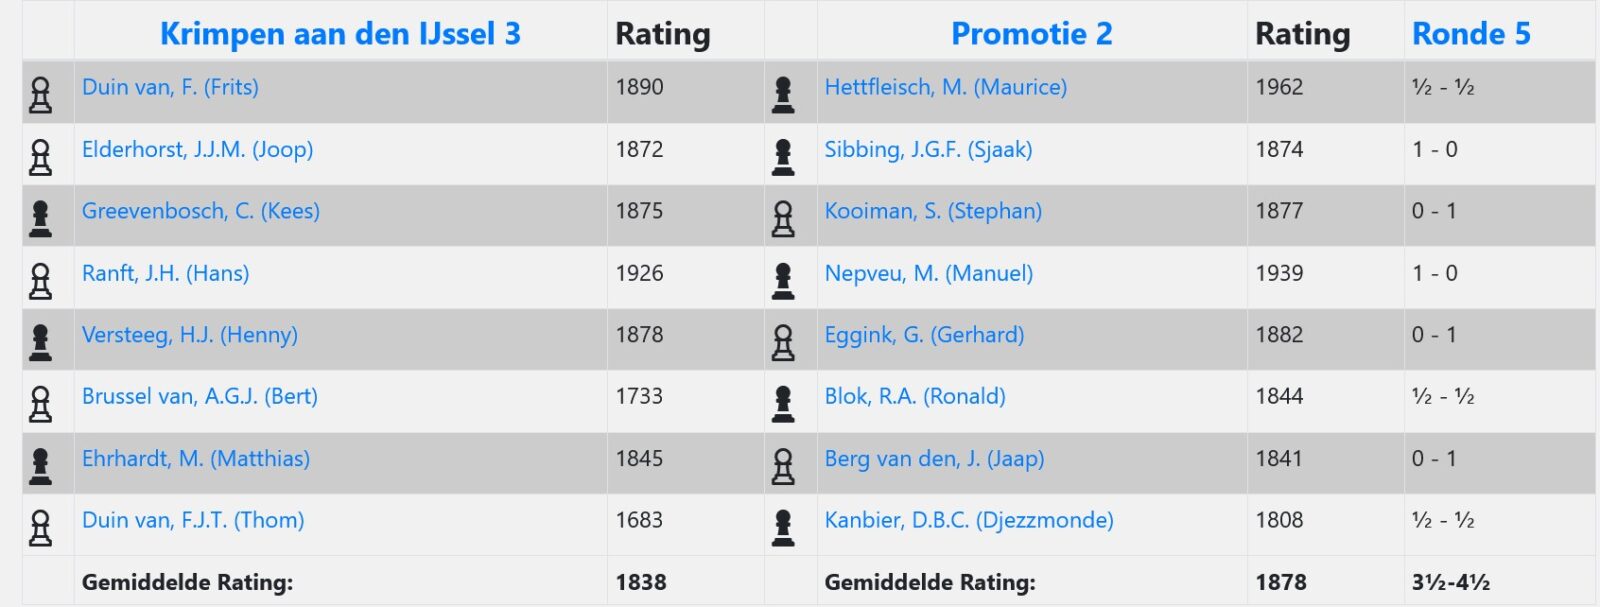
Task: Open player Elderhorst, J.J.M. (Joop)
Action: [197, 149]
